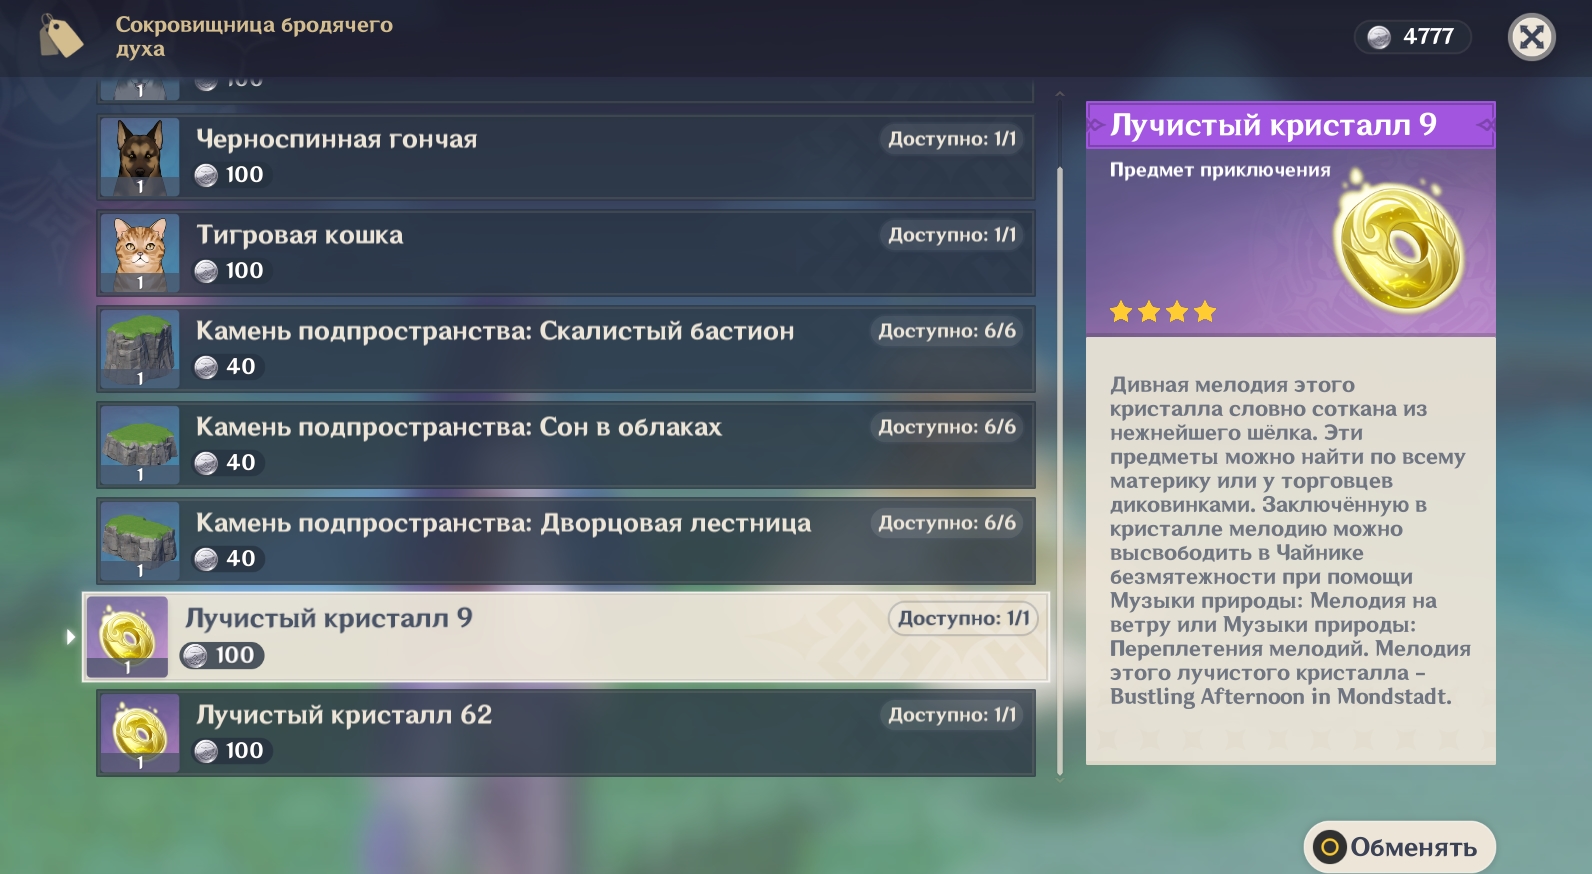Select Камень подпространства: Дворцовая лестница
This screenshot has width=1592, height=874.
[x=566, y=540]
